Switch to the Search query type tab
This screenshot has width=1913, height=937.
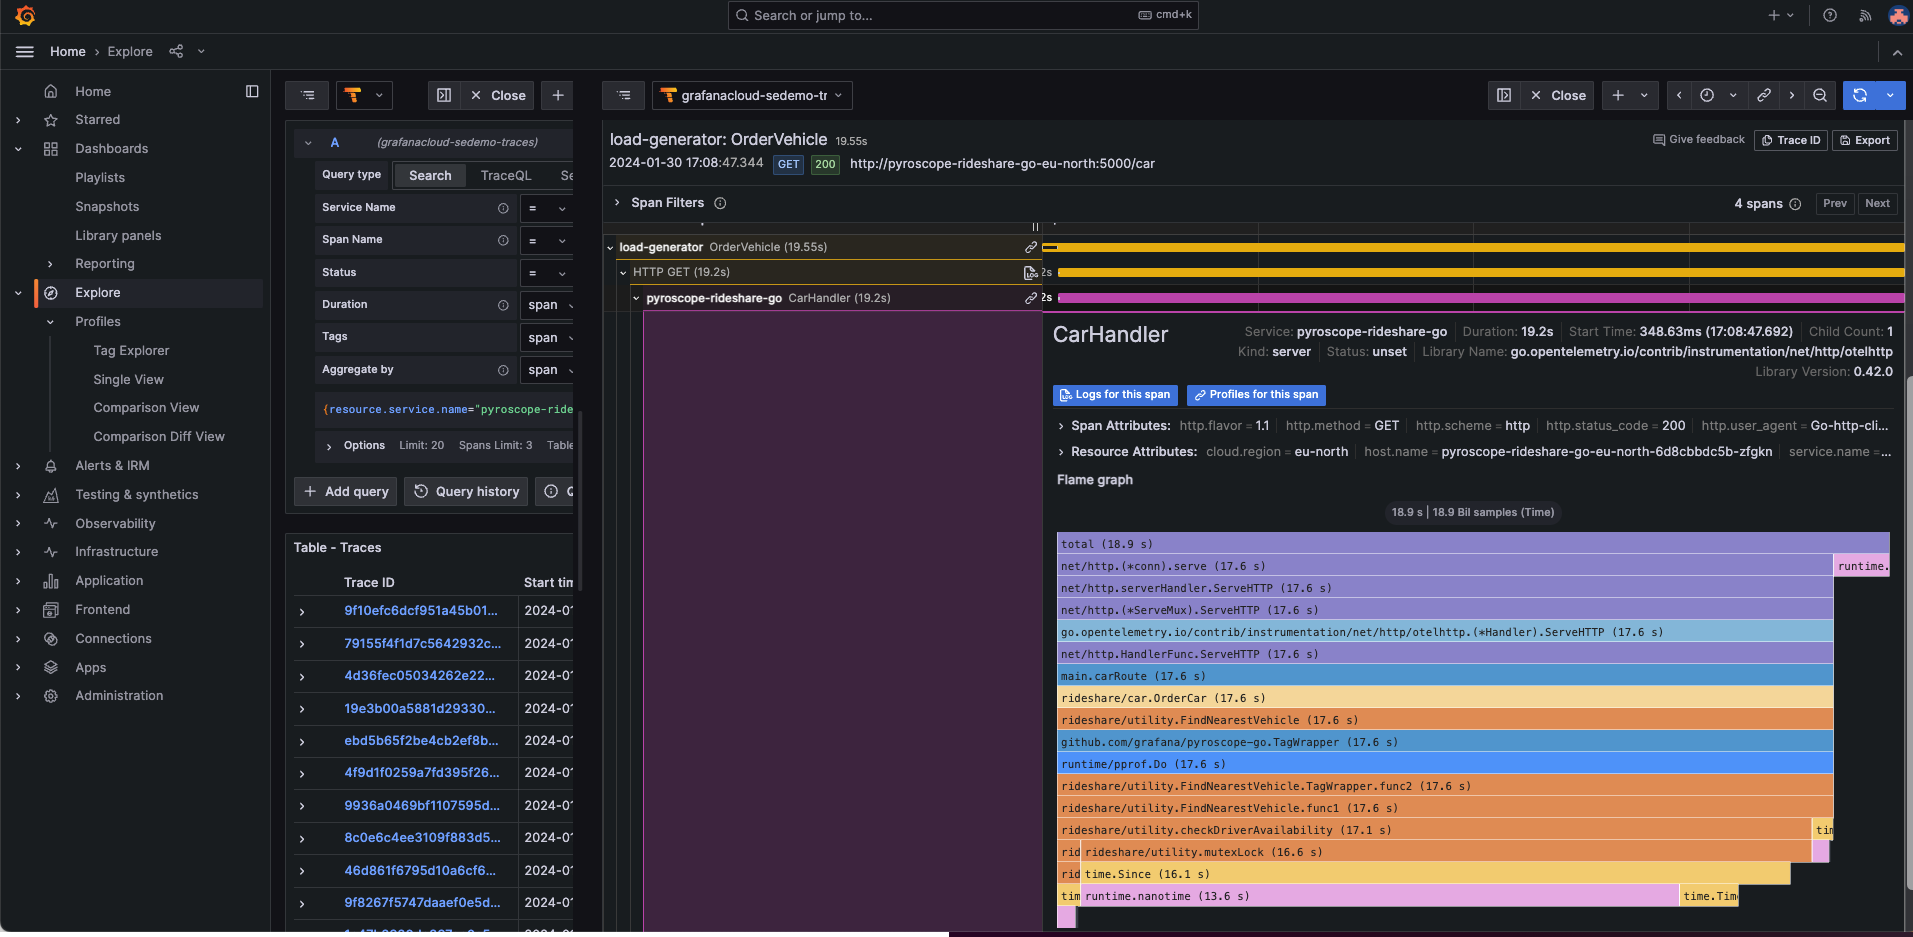(x=429, y=175)
